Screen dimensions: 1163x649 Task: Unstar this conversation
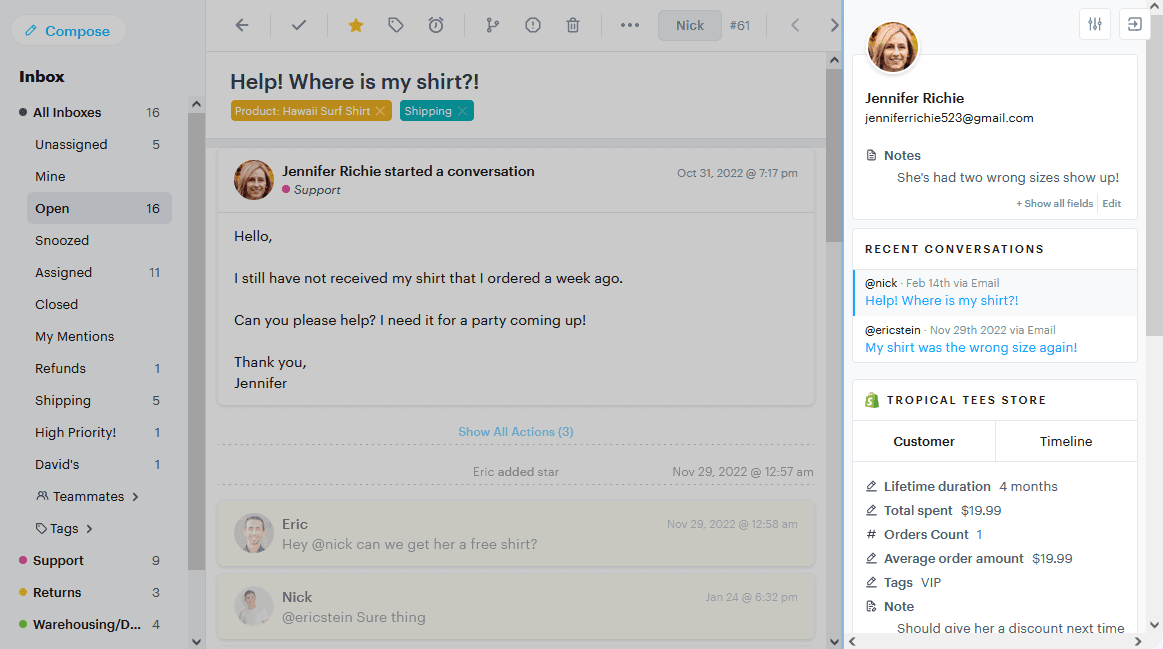tap(355, 25)
